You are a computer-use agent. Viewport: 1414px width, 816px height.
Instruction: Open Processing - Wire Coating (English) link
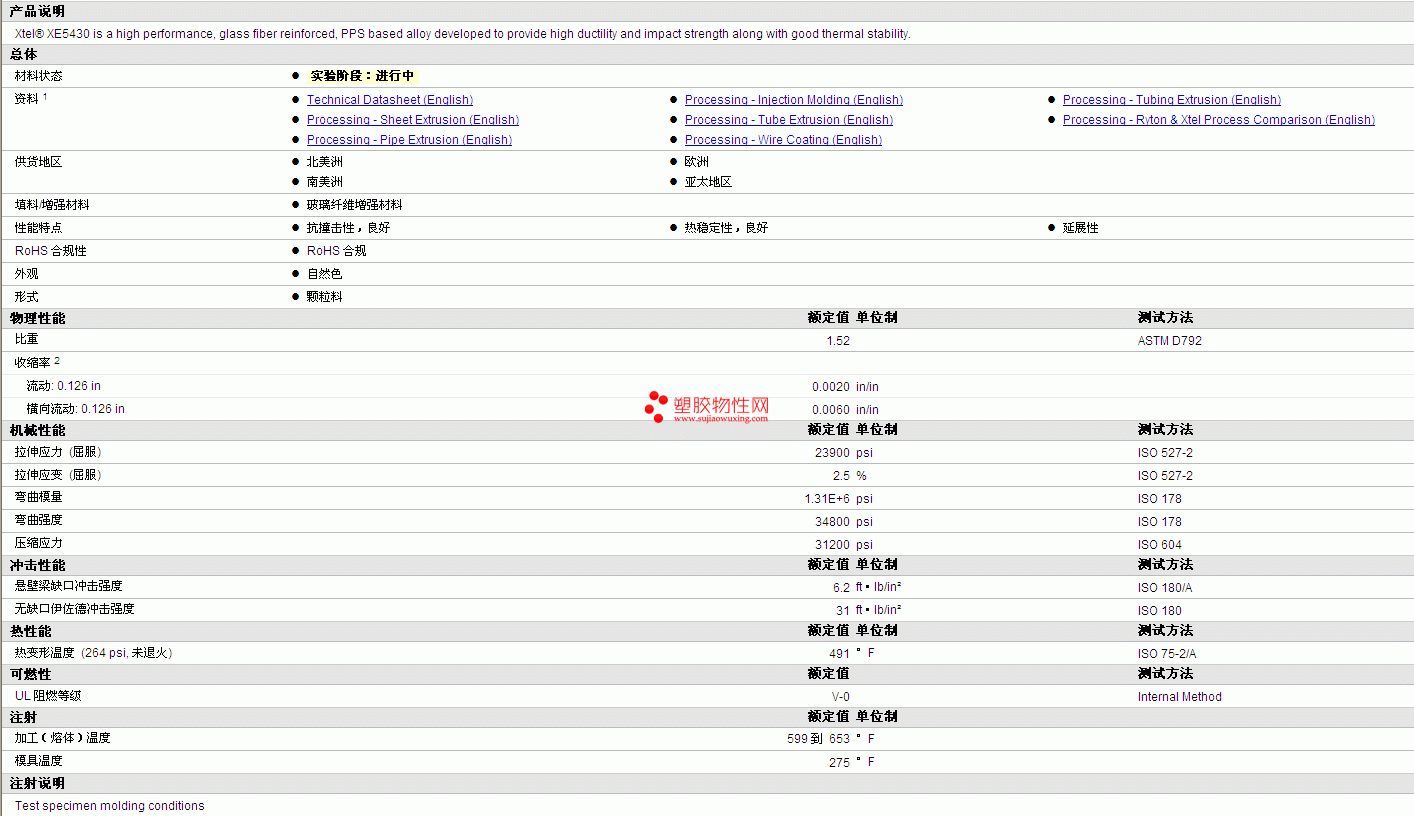coord(783,140)
